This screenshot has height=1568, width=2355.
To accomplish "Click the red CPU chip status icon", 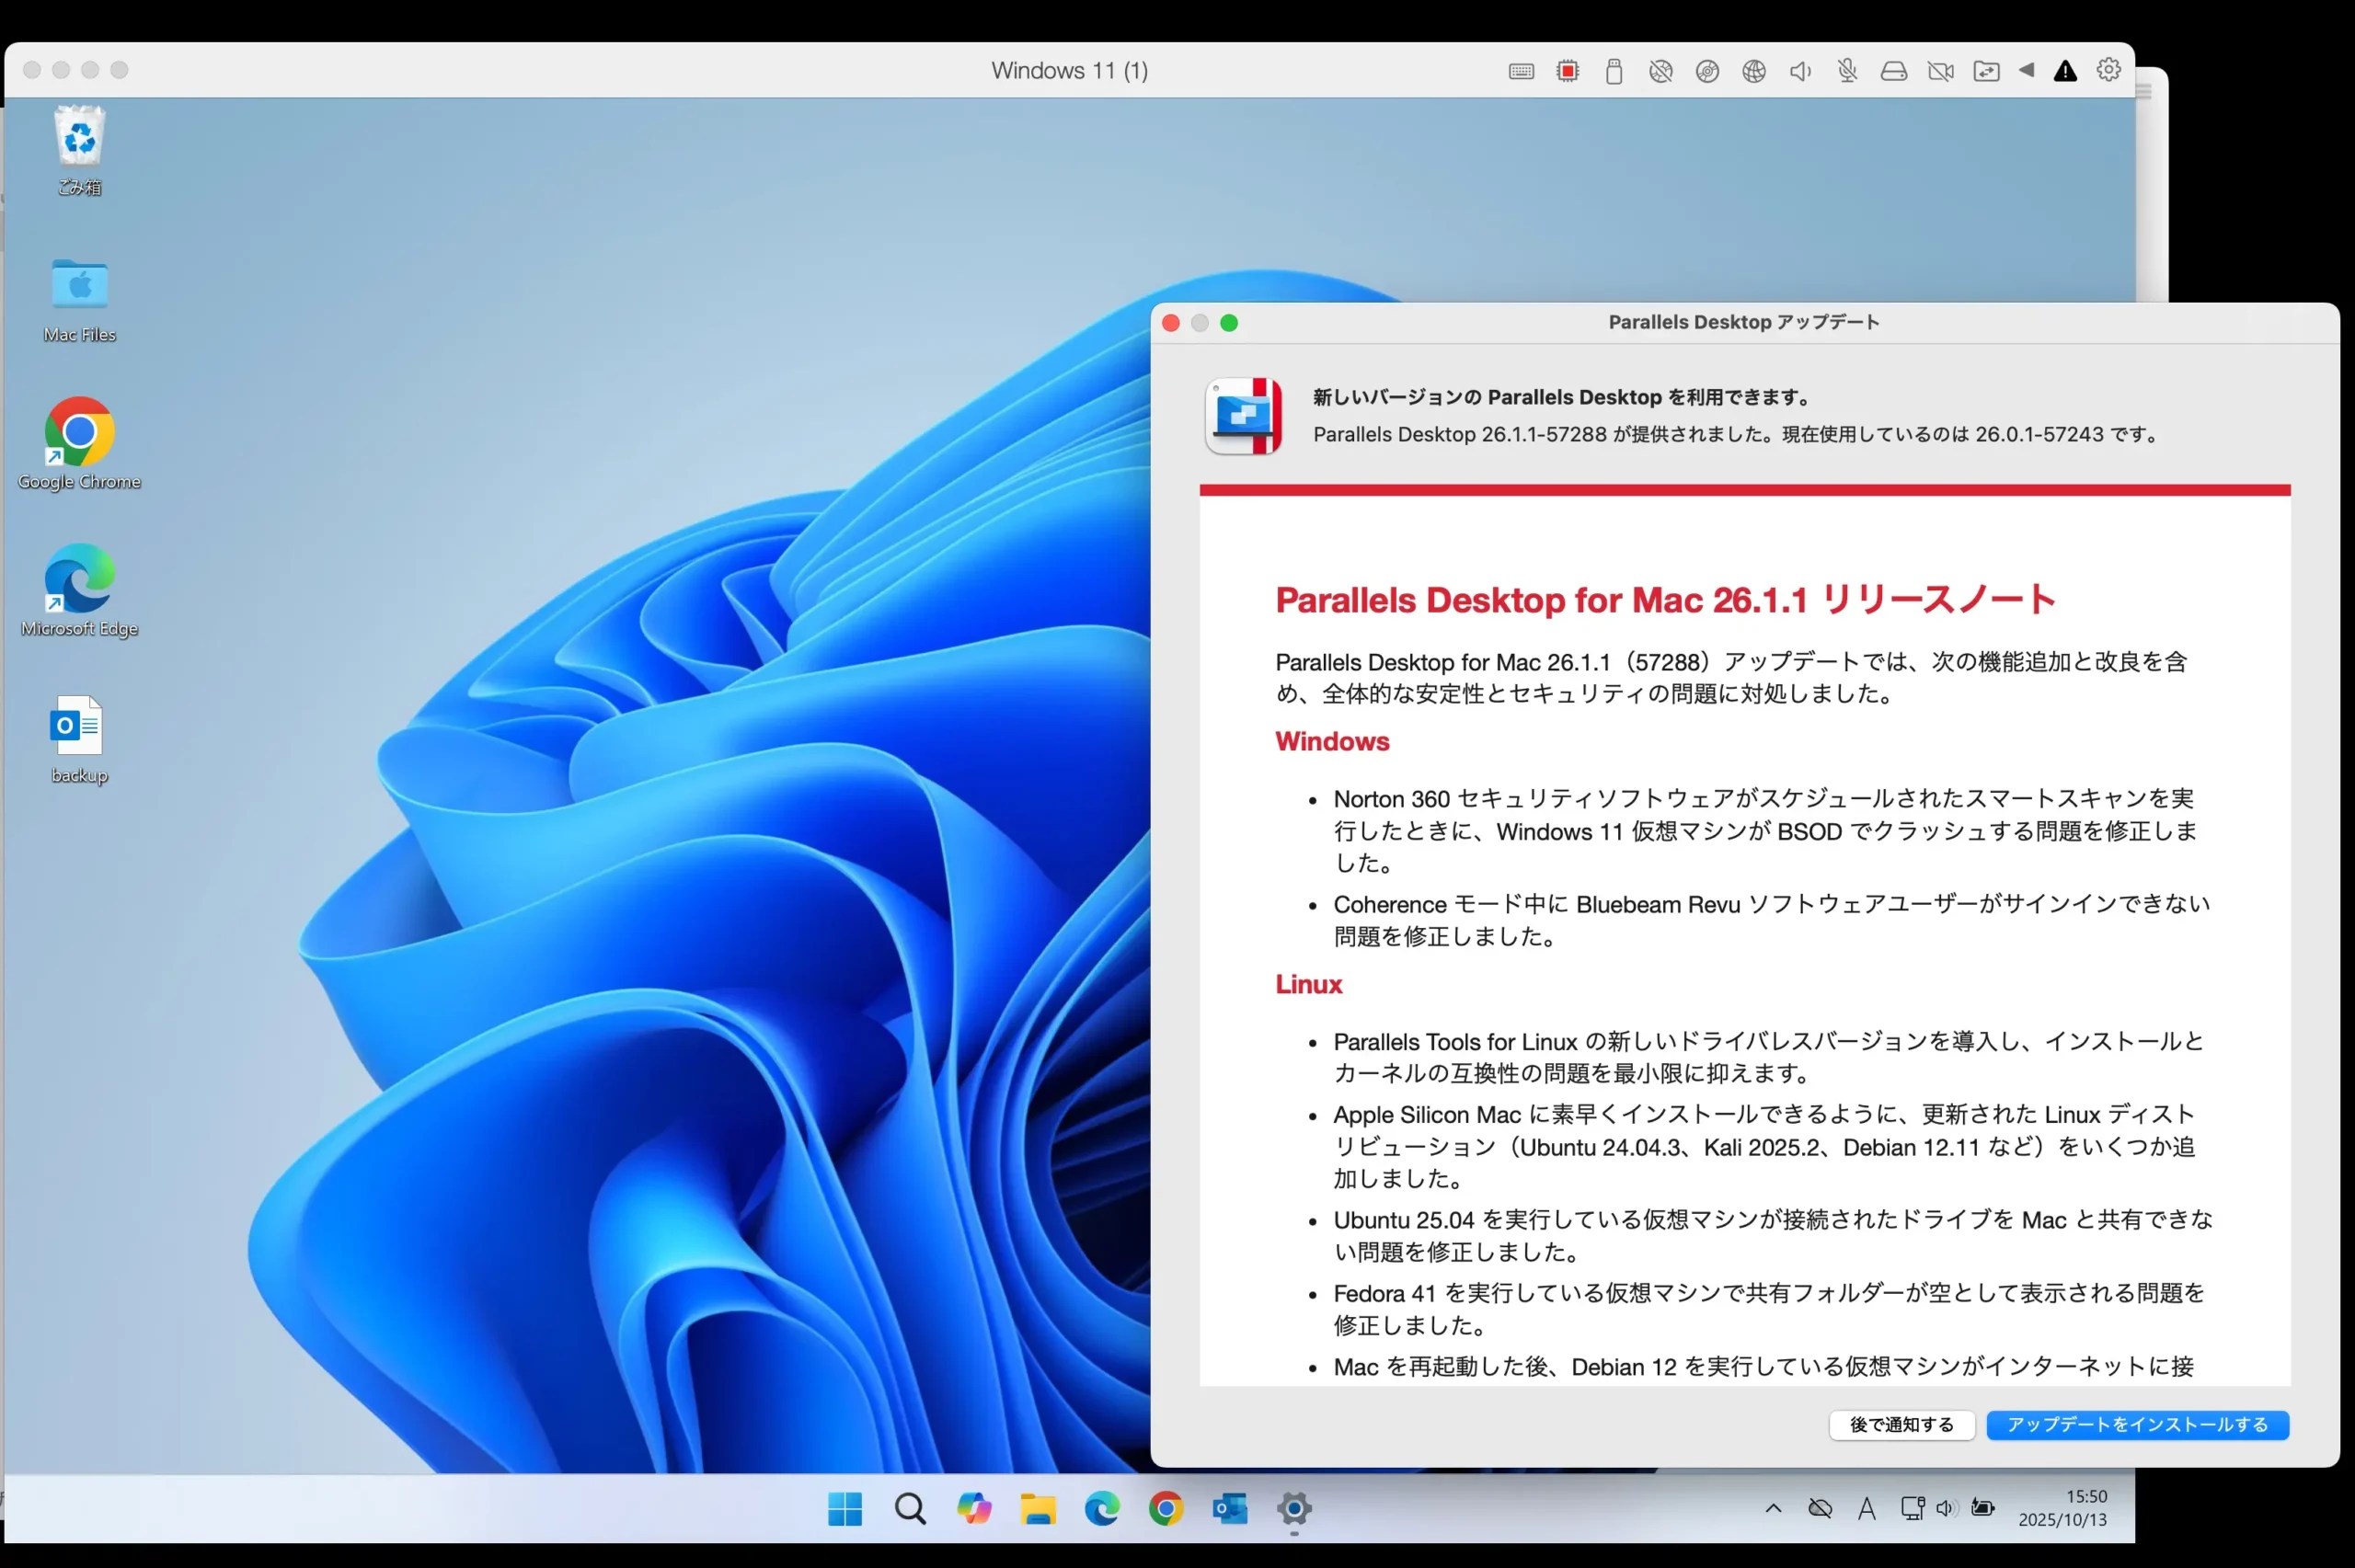I will (x=1567, y=71).
